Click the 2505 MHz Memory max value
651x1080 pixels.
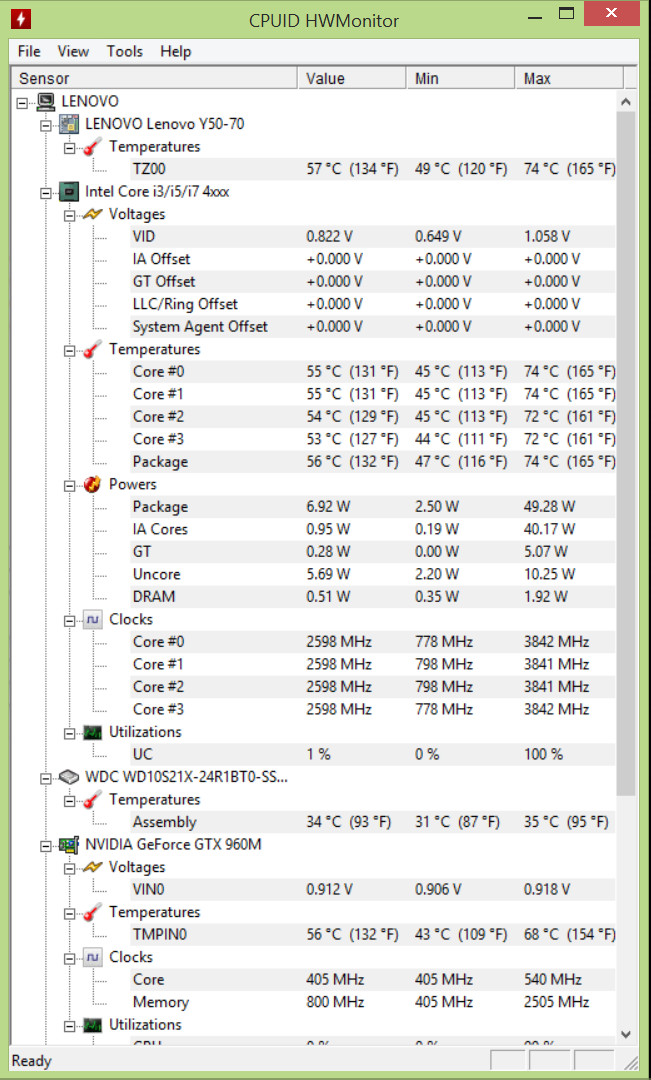click(x=557, y=1002)
